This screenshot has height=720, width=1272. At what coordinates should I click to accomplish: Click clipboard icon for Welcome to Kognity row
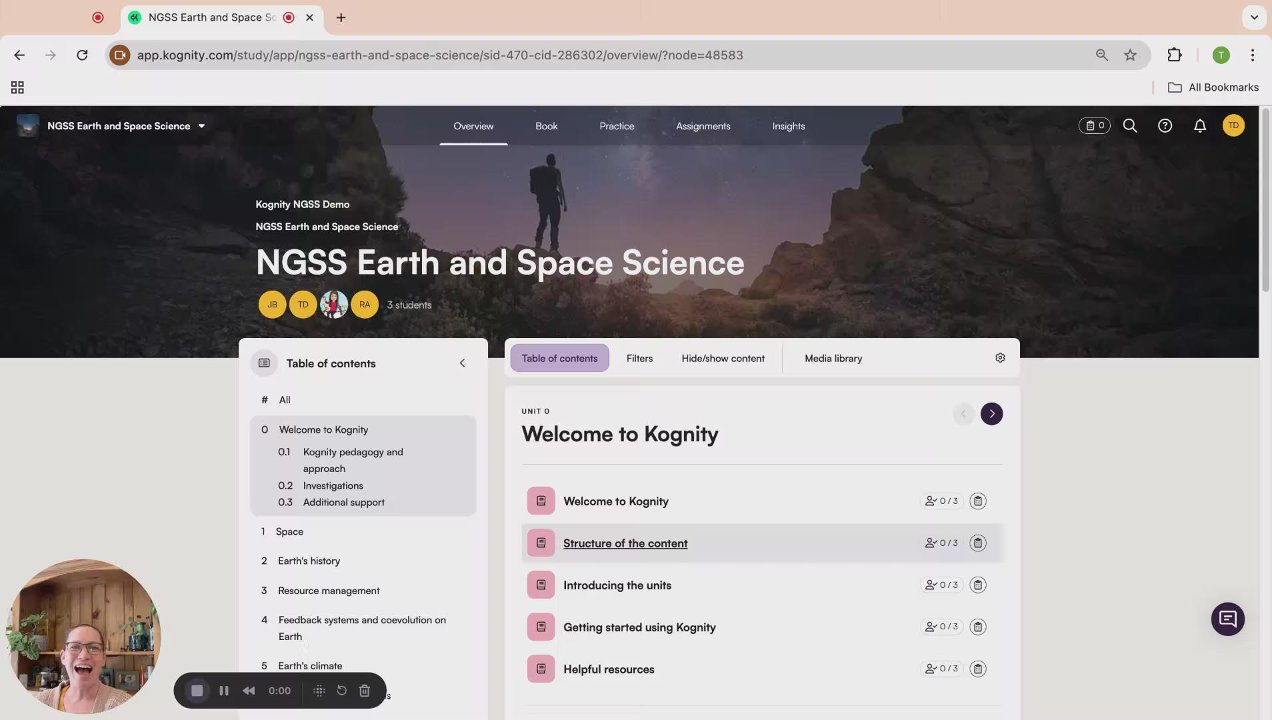(x=978, y=501)
